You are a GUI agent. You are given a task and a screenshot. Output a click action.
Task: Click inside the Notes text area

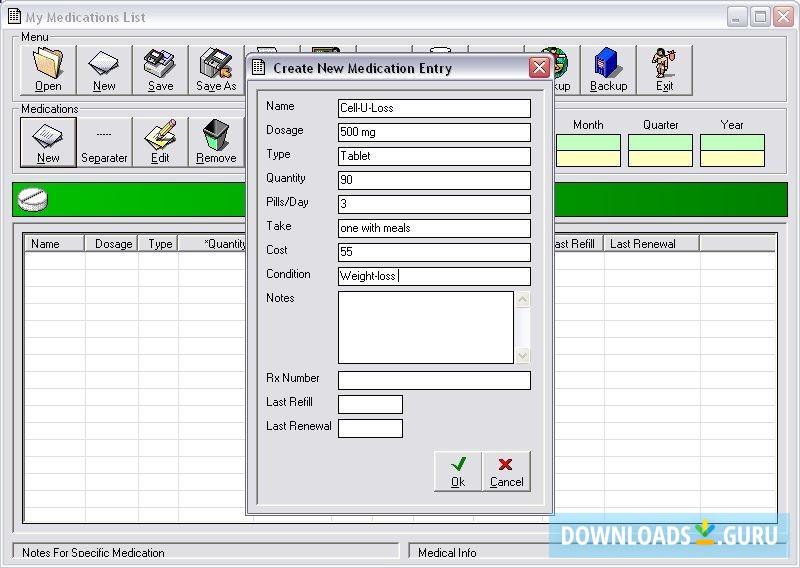(426, 327)
